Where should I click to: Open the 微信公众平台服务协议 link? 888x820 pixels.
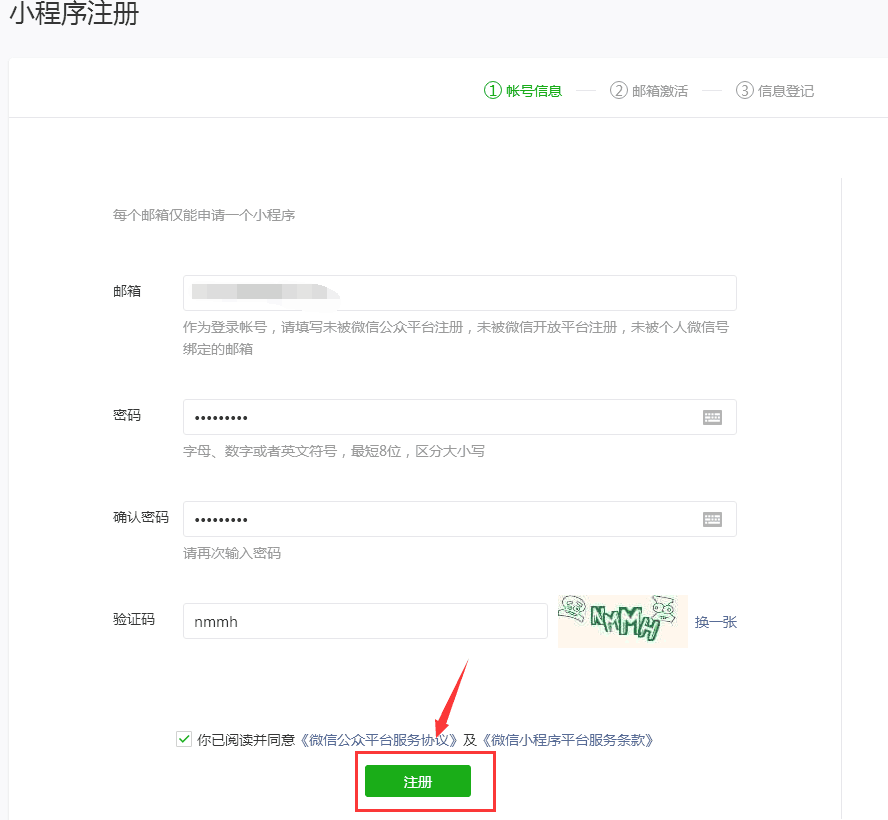coord(378,740)
